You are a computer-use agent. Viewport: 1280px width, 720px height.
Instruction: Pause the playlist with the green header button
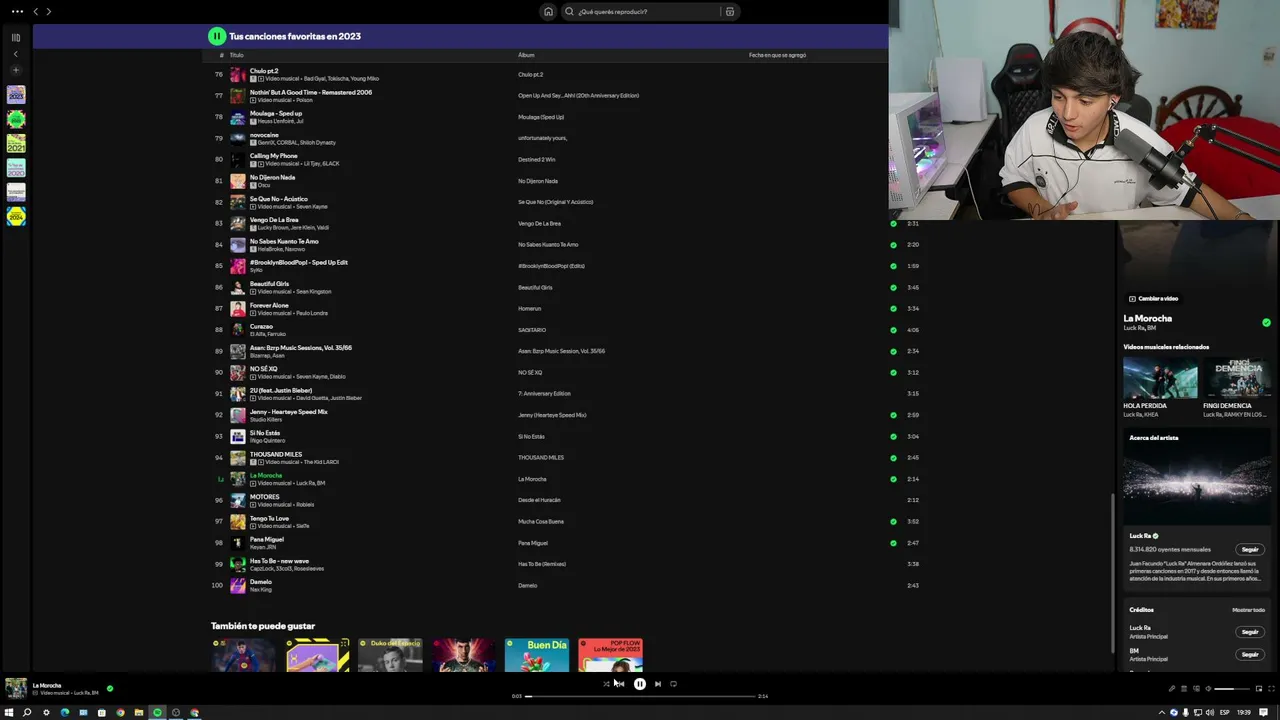click(x=217, y=36)
